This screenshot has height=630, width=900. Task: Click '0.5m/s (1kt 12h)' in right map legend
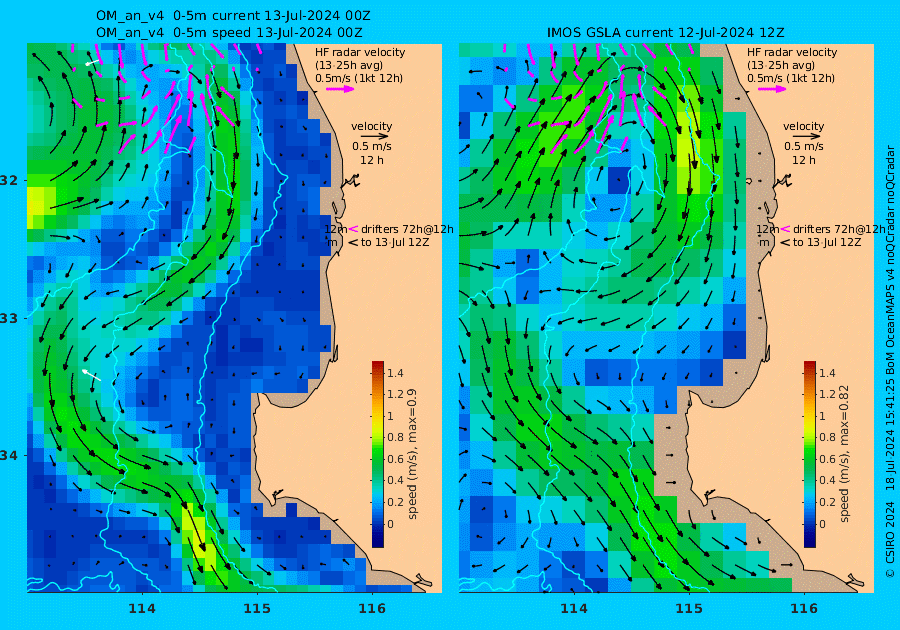point(790,79)
